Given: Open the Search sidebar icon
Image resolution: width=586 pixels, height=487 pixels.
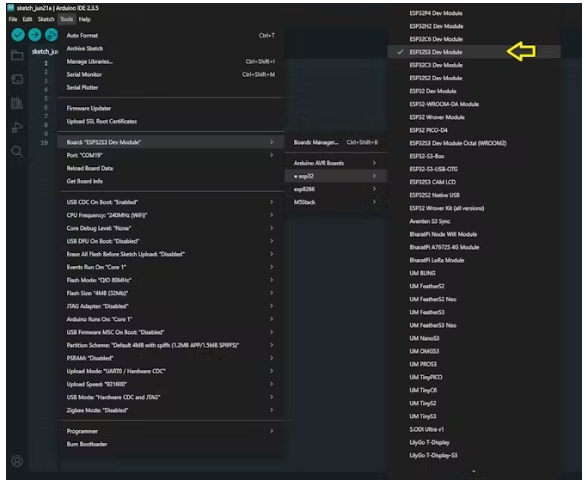Looking at the screenshot, I should click(x=17, y=151).
